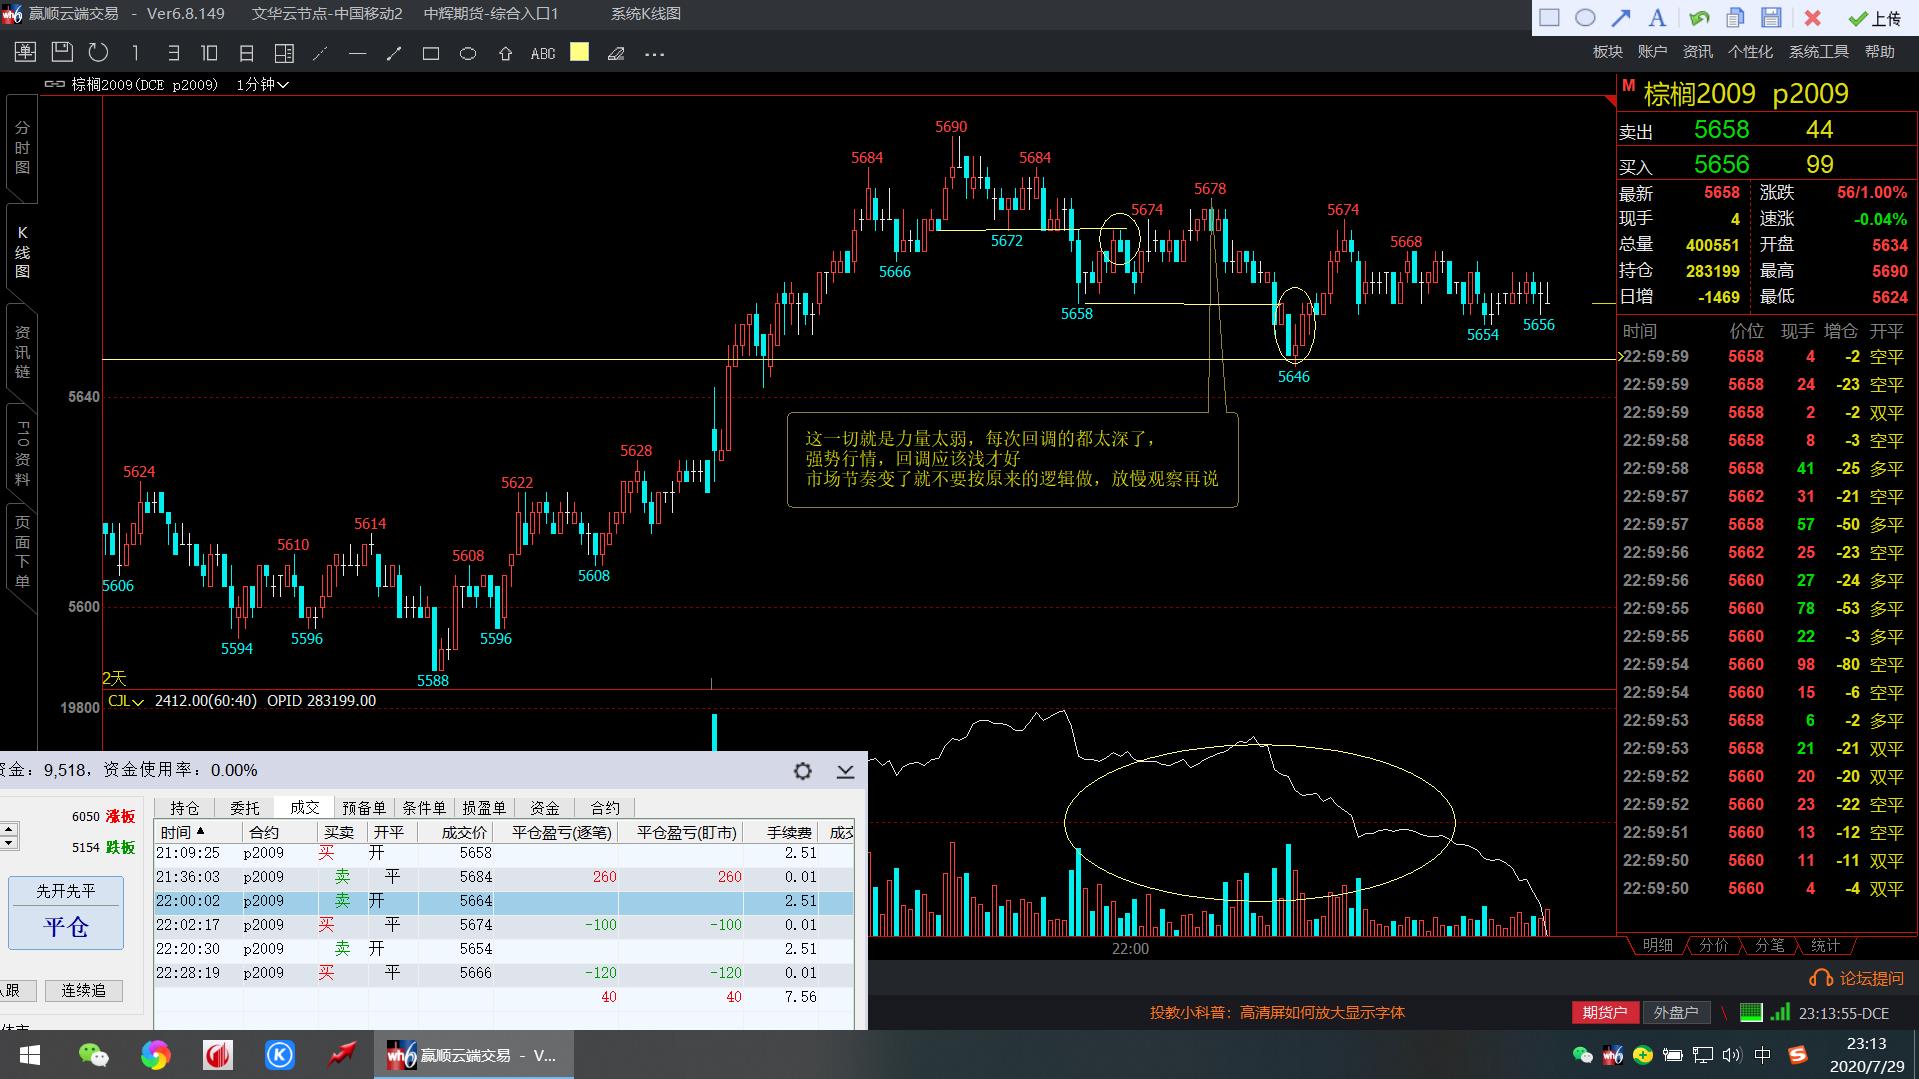
Task: Switch to 资讯链 side tab
Action: pos(22,352)
